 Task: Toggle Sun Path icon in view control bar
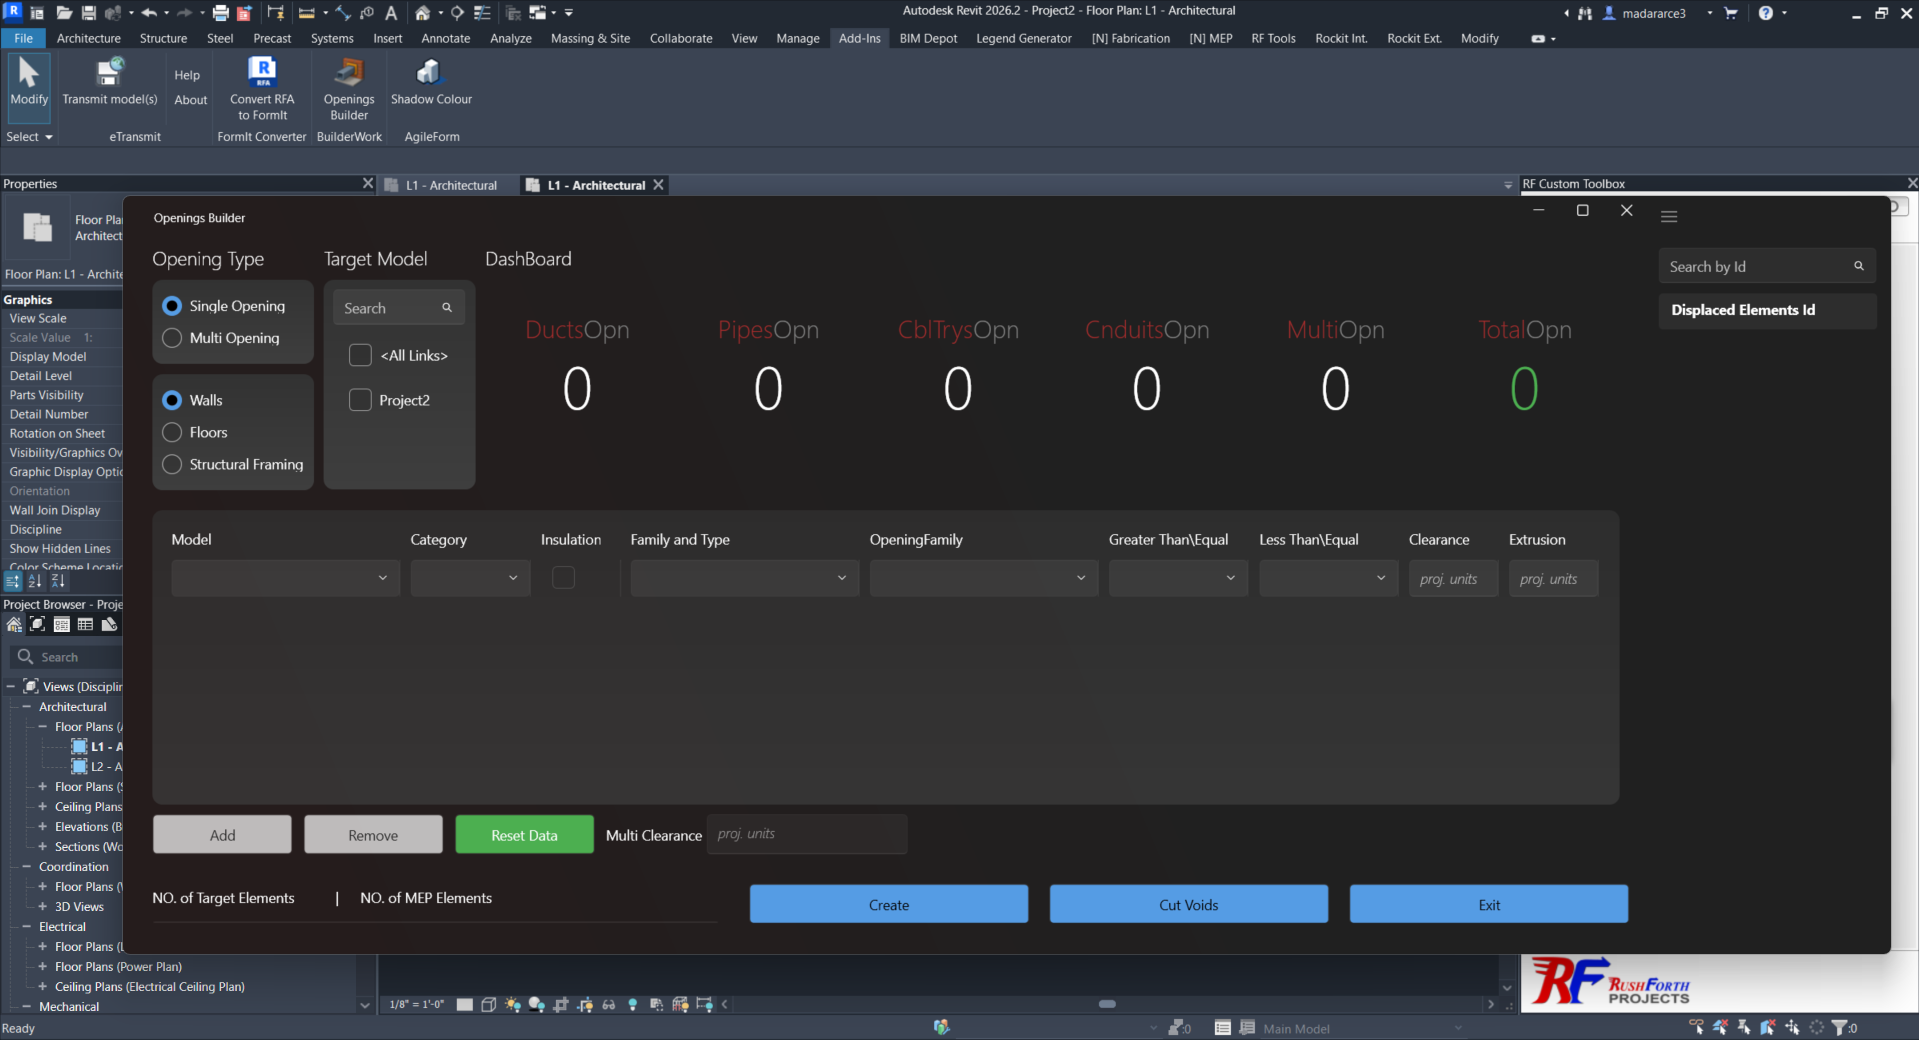click(x=513, y=1005)
